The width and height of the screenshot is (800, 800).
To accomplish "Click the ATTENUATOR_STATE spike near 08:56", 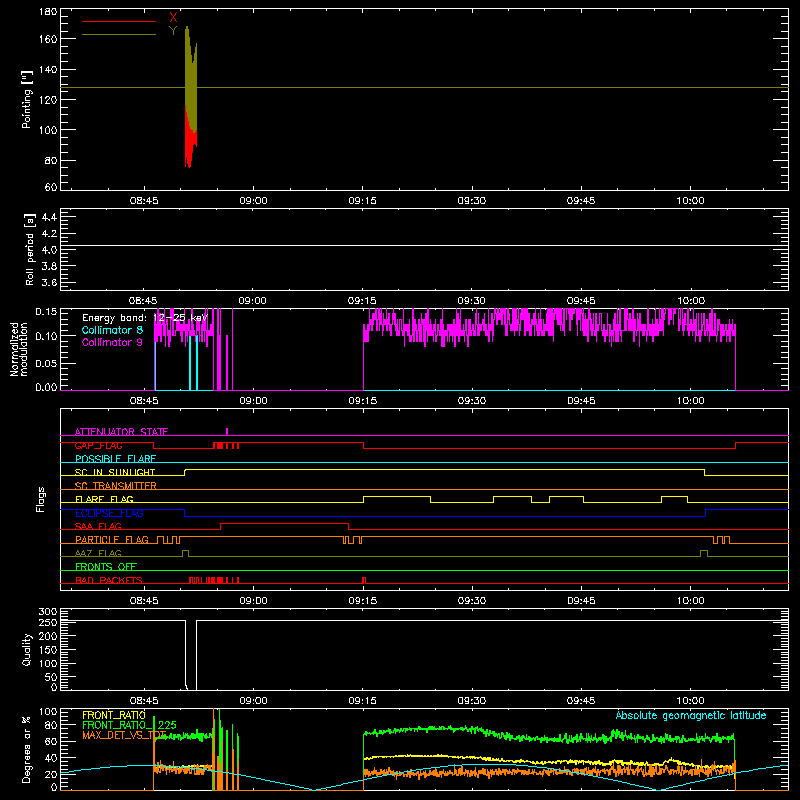I will 227,432.
